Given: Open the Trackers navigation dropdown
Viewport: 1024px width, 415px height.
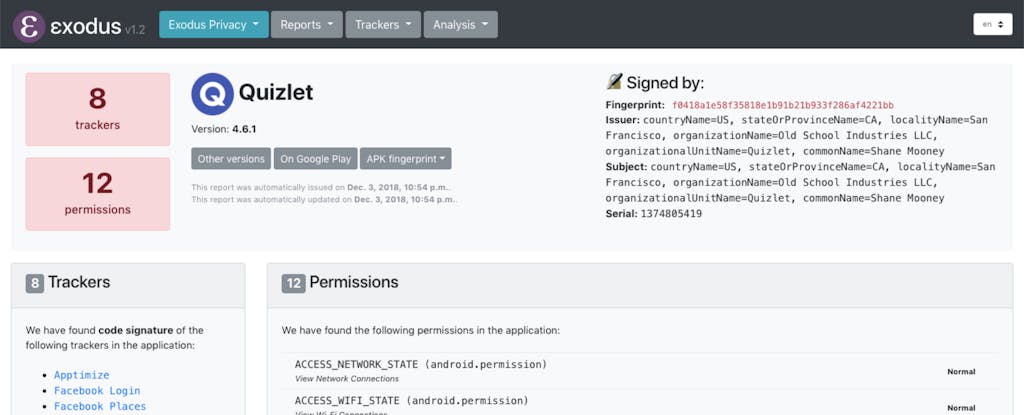Looking at the screenshot, I should [x=383, y=25].
